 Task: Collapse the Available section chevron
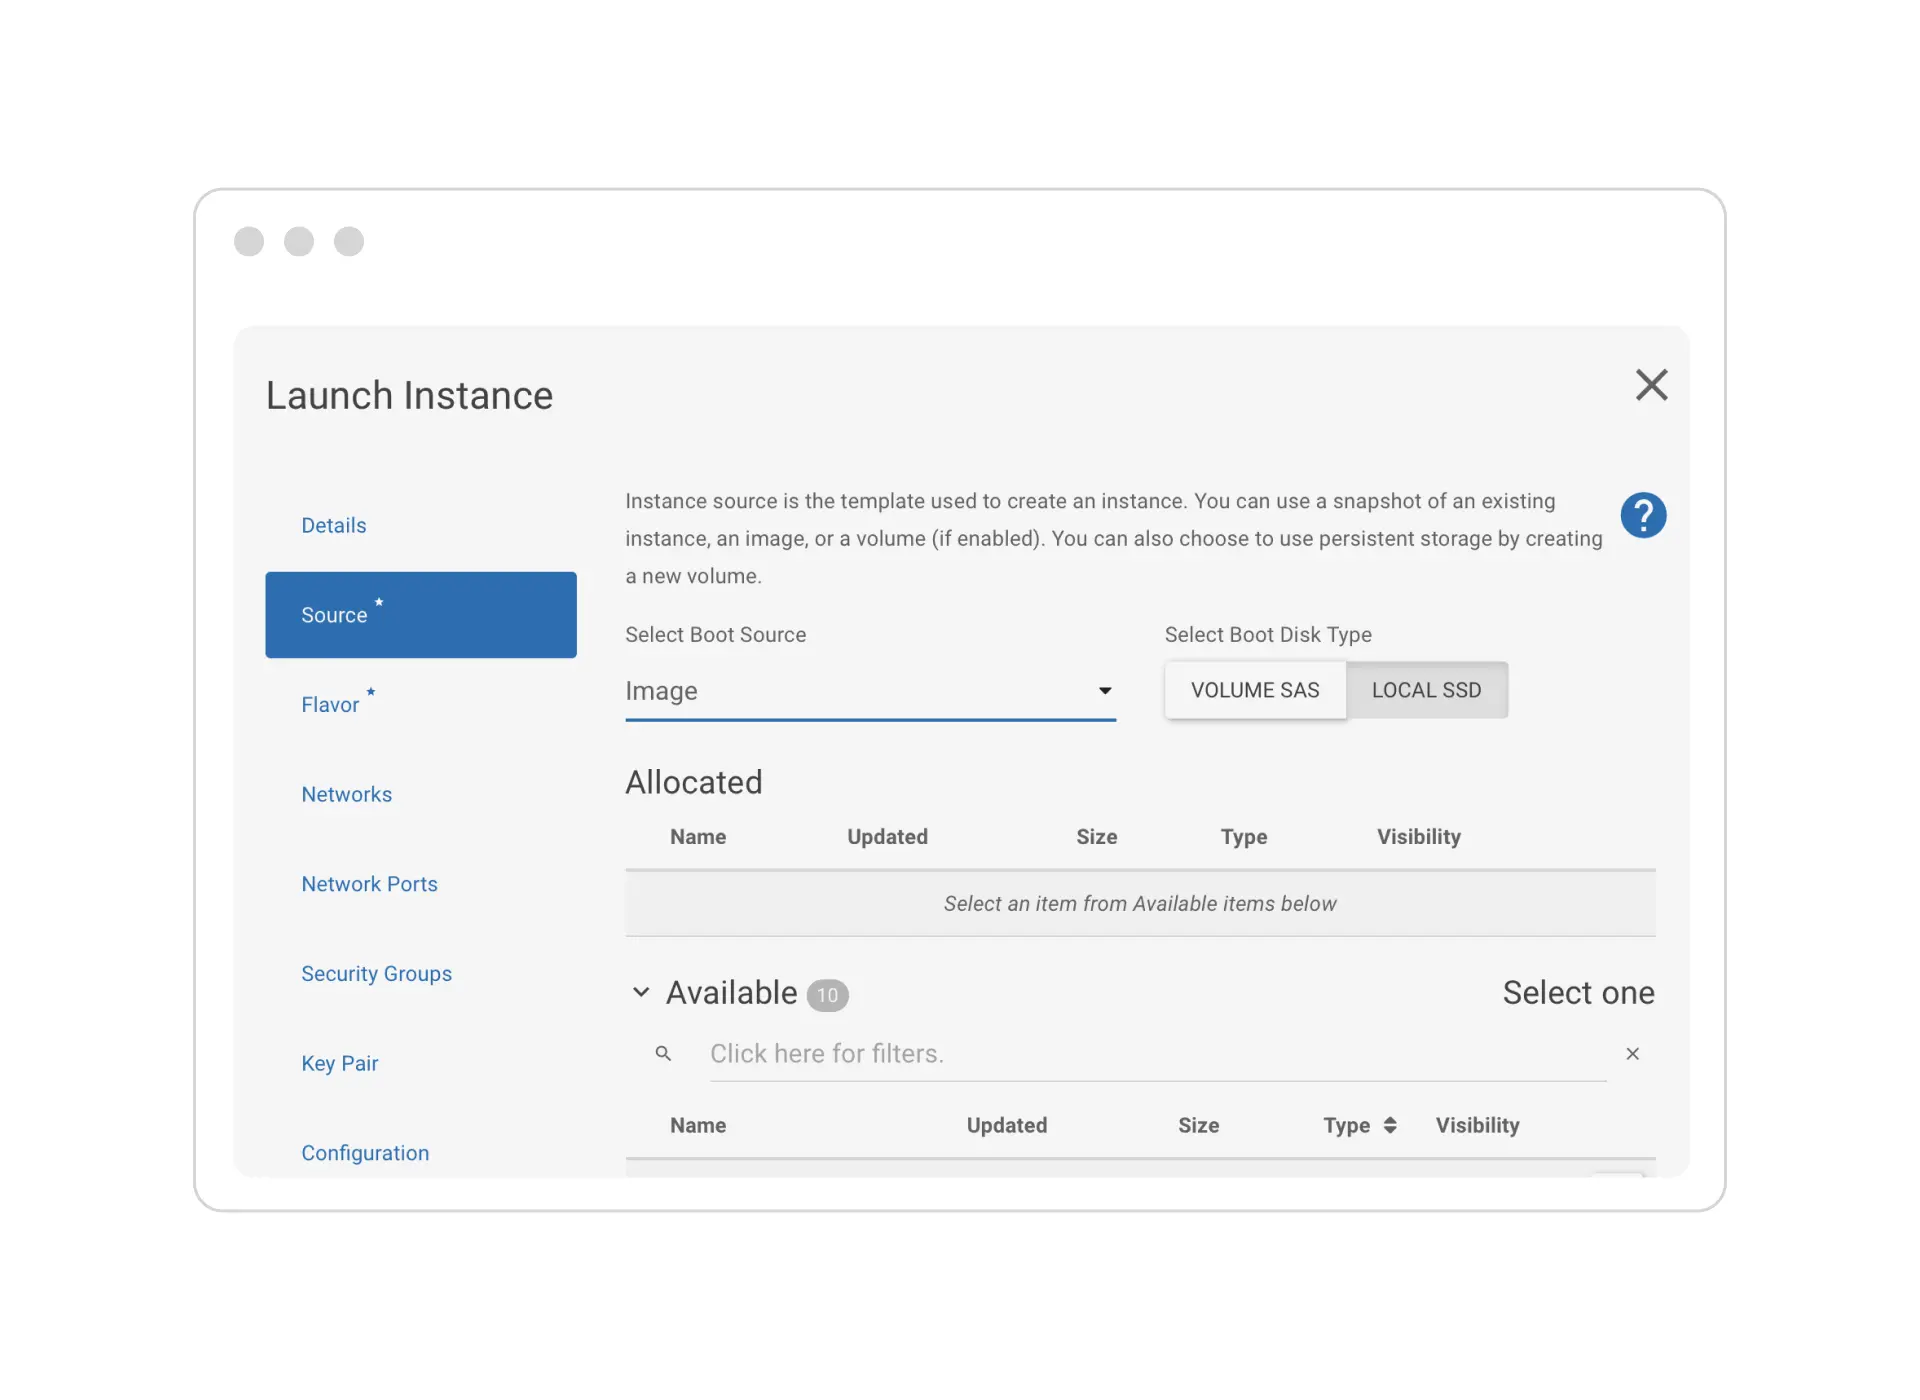pyautogui.click(x=641, y=992)
